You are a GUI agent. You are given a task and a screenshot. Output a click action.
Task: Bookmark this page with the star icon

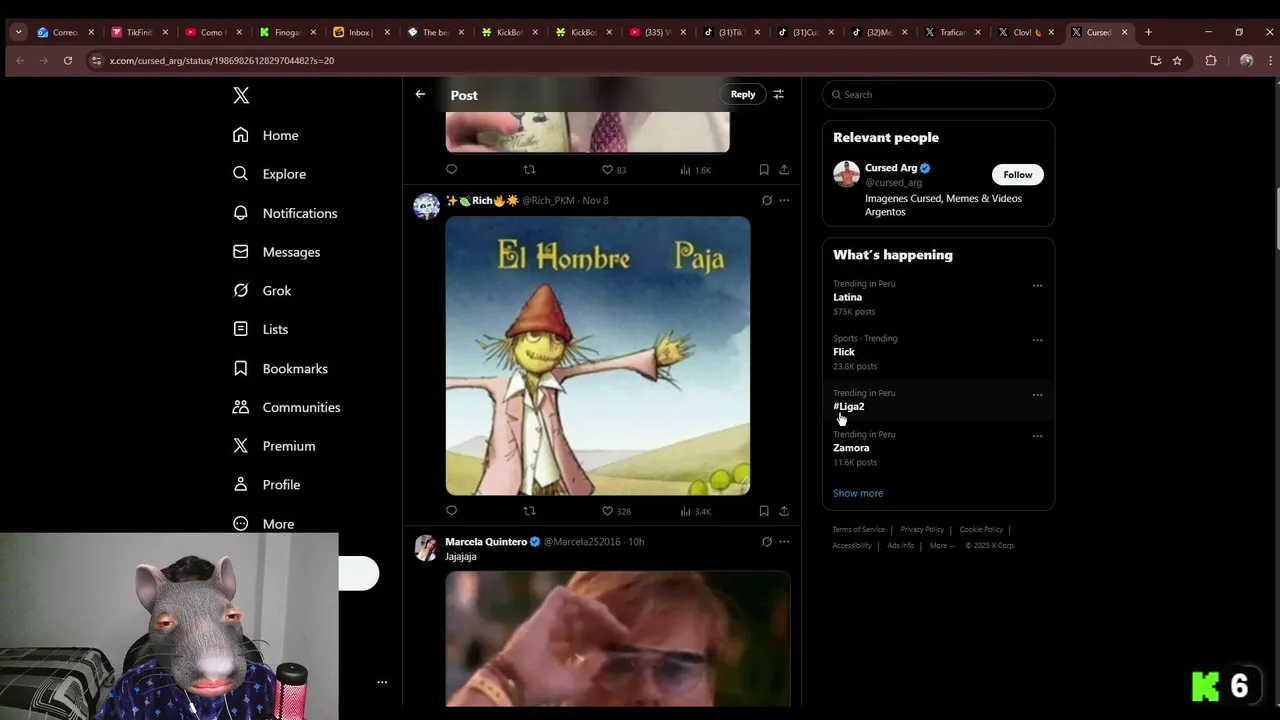(1177, 60)
